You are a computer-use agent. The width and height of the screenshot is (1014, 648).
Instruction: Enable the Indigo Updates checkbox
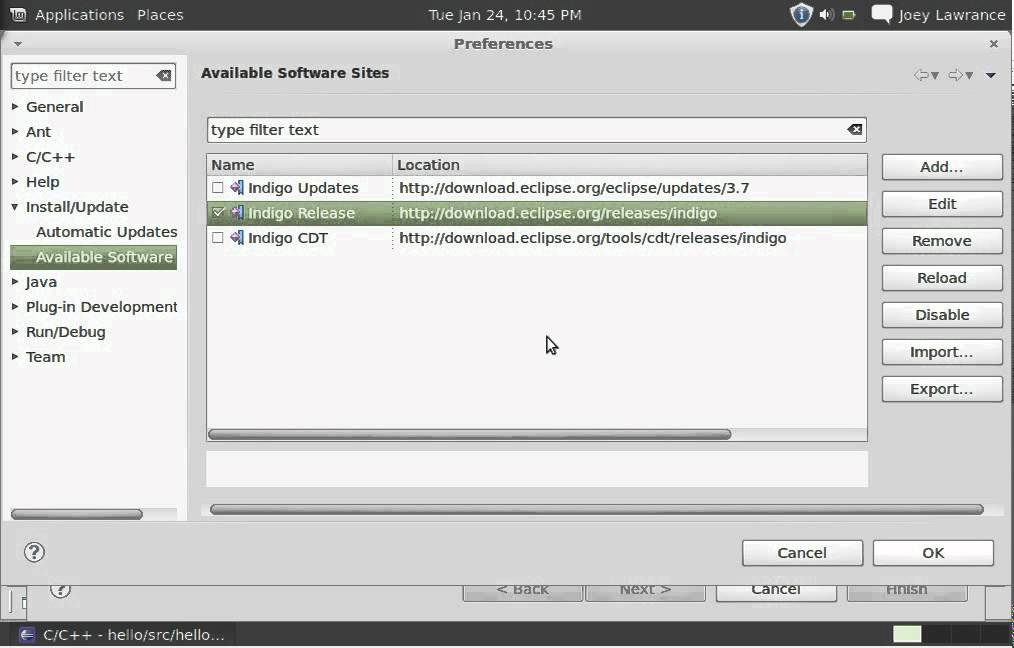[218, 188]
